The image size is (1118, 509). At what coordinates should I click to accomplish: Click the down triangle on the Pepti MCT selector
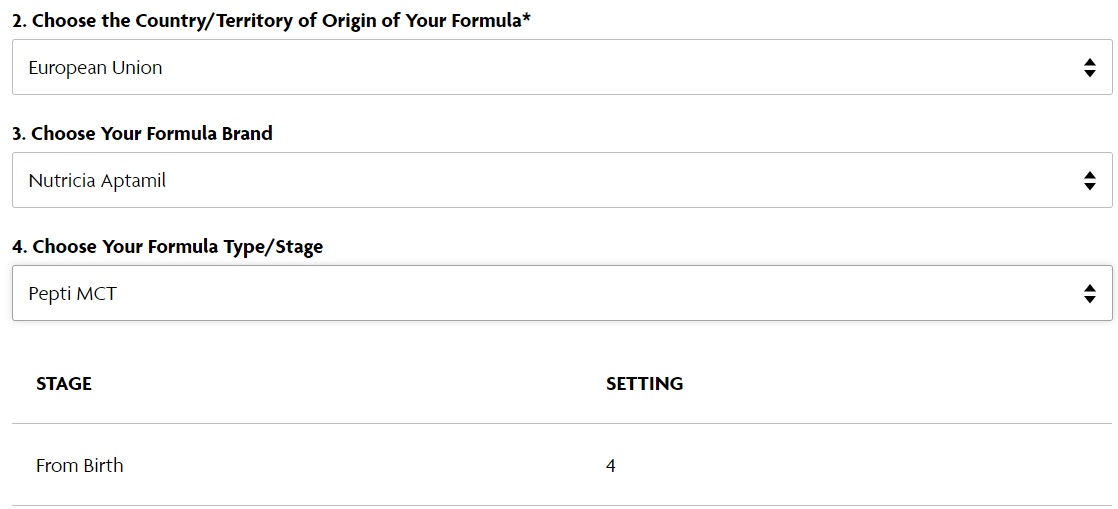point(1089,299)
